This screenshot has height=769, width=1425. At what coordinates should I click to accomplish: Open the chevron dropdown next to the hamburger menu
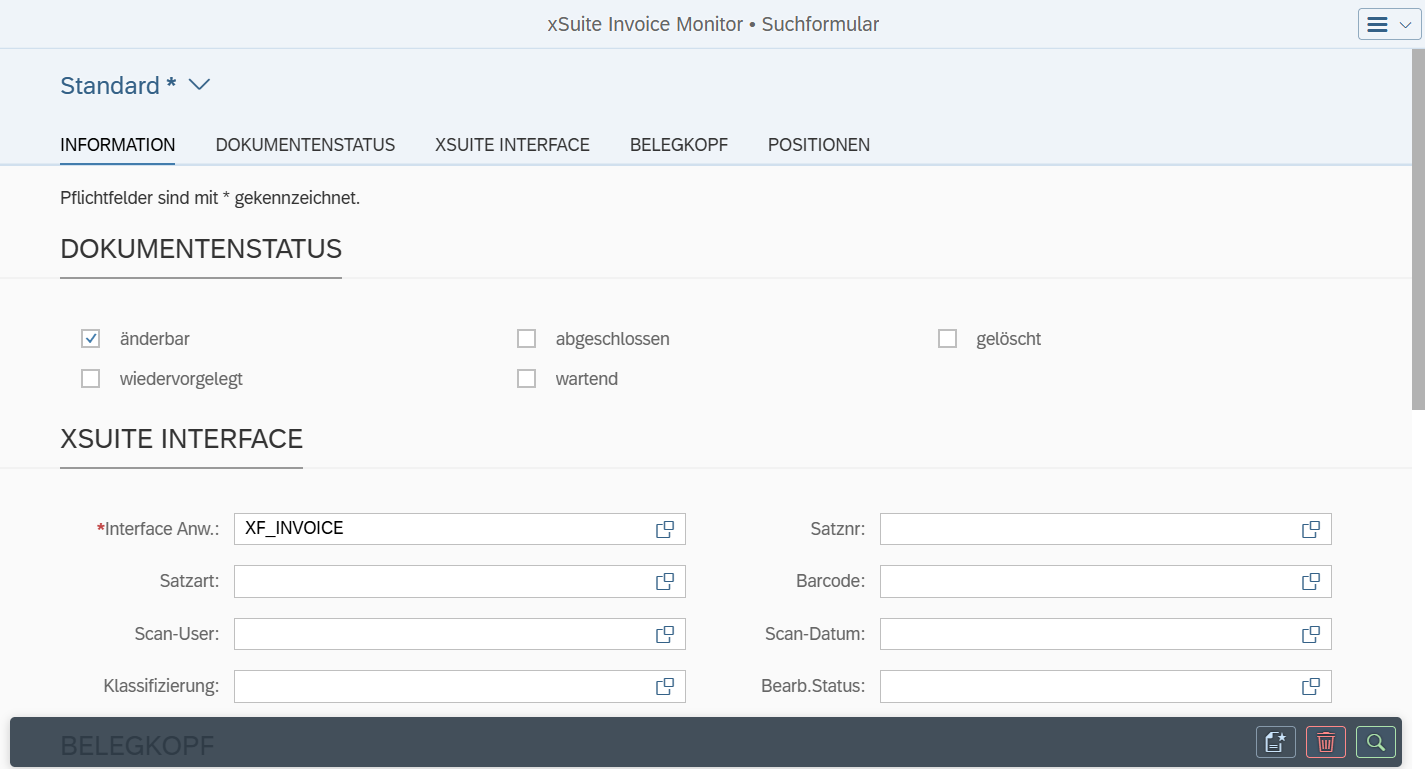click(1404, 23)
